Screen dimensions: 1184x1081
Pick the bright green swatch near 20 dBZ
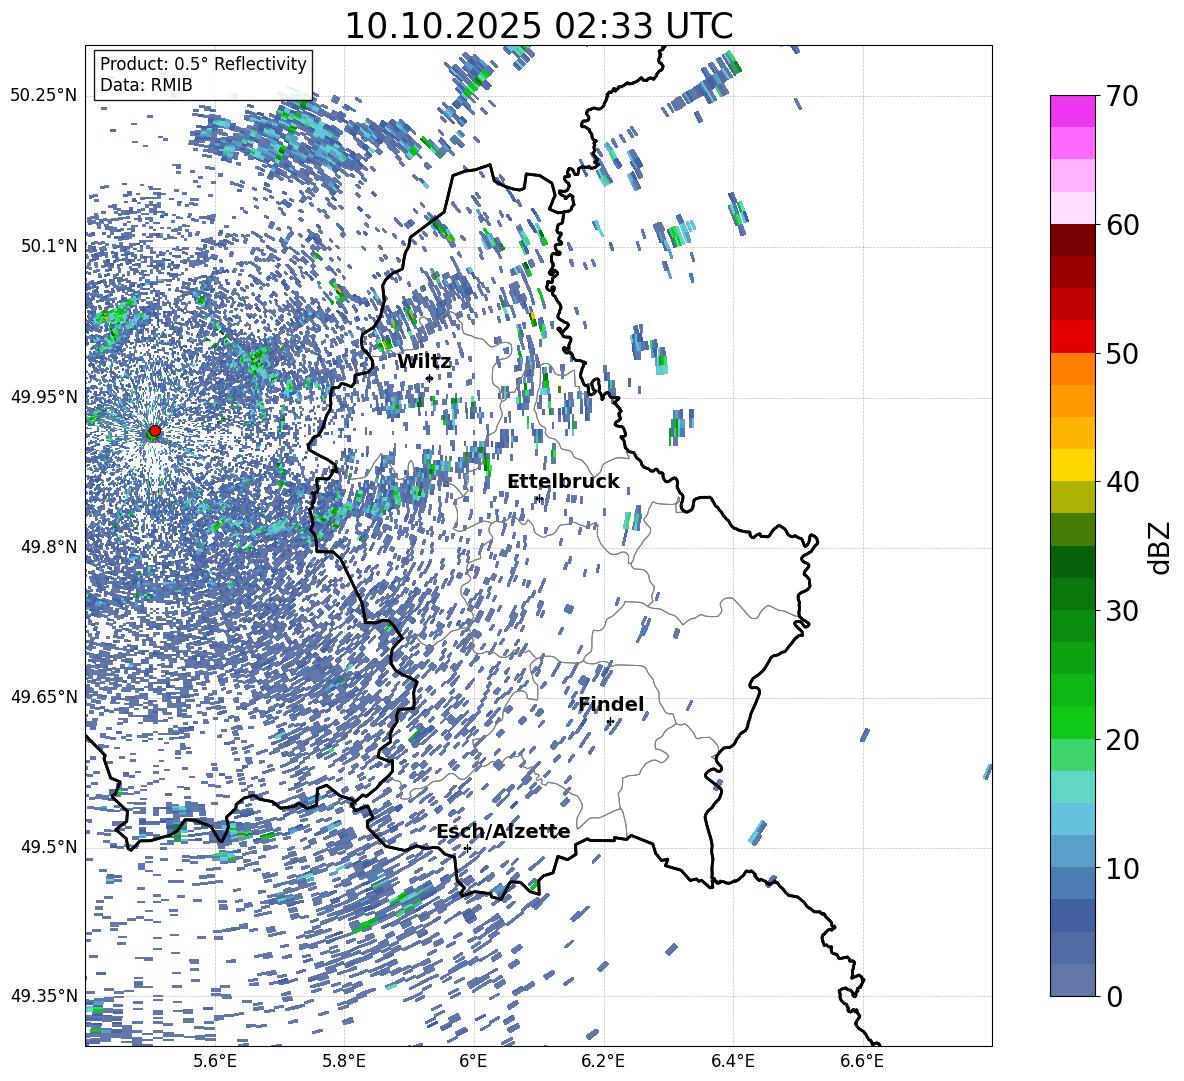[1072, 722]
